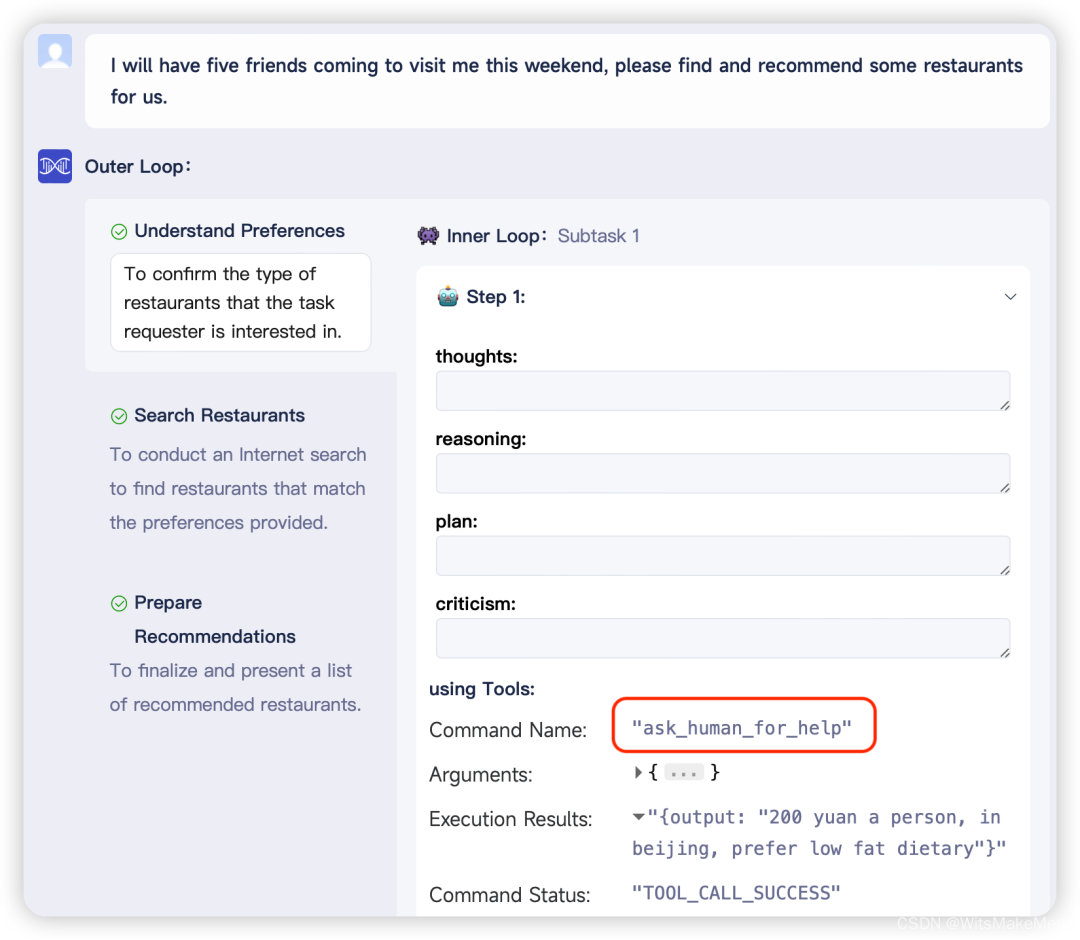Click reasoning box corner grip handle
1080x940 pixels.
pos(1005,488)
